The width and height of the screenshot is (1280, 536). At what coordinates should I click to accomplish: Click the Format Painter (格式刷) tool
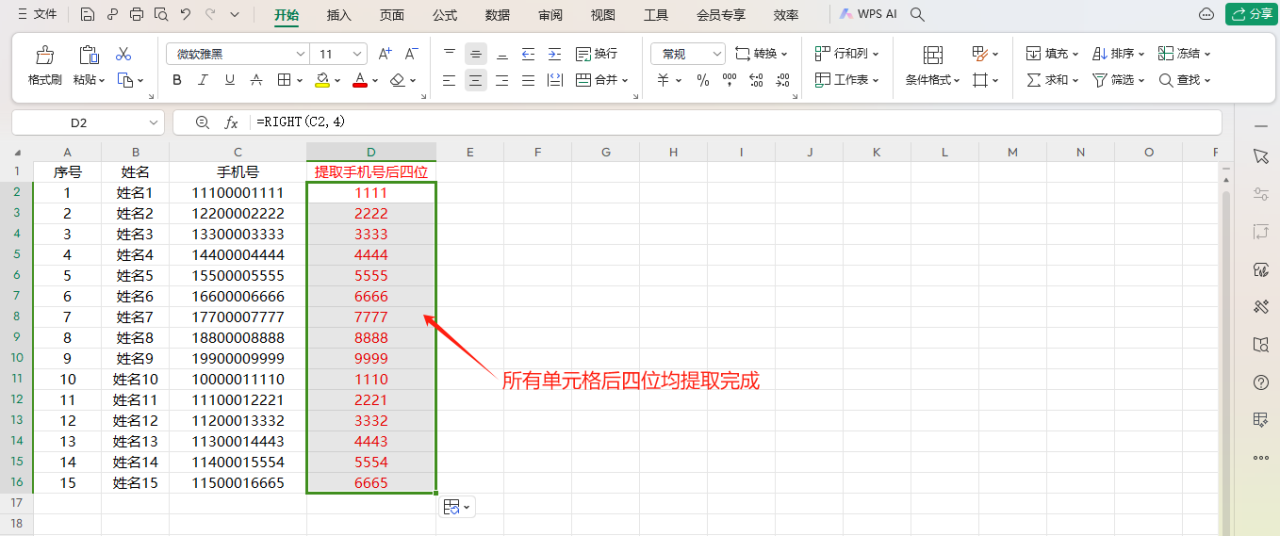(45, 66)
